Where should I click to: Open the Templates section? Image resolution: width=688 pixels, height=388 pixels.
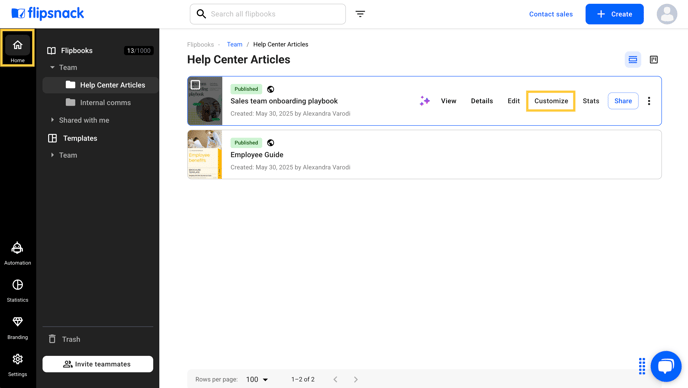click(80, 138)
